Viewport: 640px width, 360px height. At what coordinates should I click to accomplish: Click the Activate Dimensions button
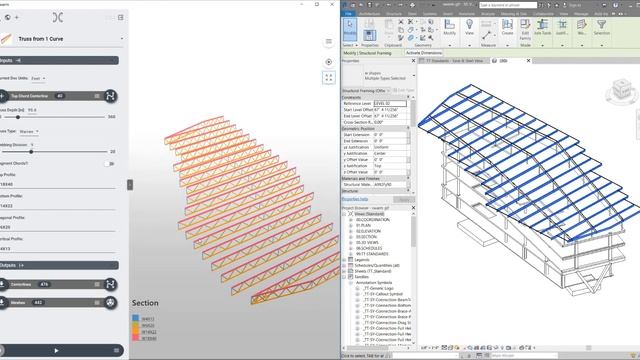tap(424, 53)
